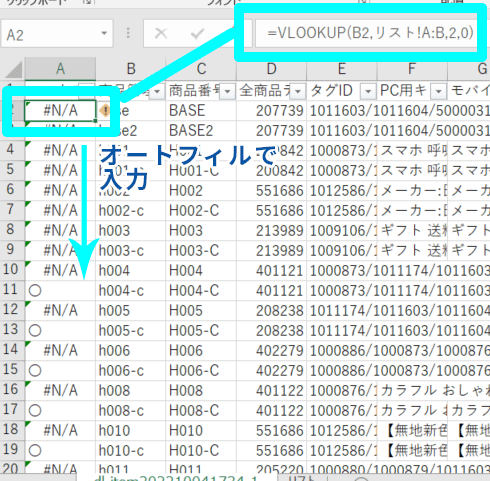Select cell A18 showing #N/A

(x=60, y=431)
